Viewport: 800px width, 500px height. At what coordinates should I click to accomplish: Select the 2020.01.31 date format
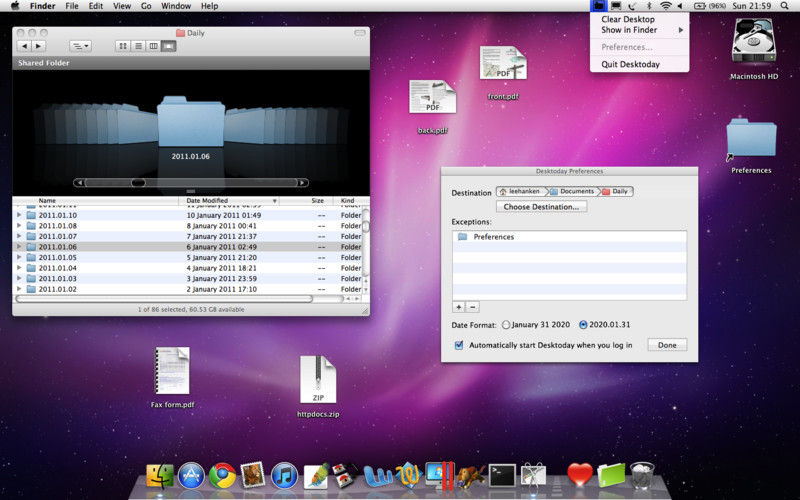click(584, 325)
